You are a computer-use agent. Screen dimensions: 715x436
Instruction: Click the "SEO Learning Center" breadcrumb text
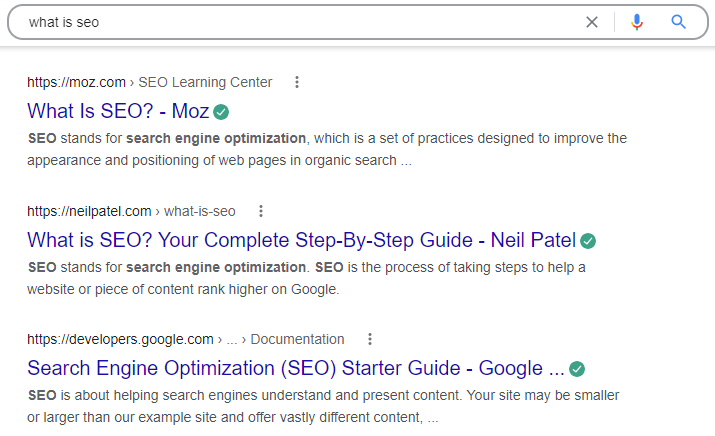[205, 82]
